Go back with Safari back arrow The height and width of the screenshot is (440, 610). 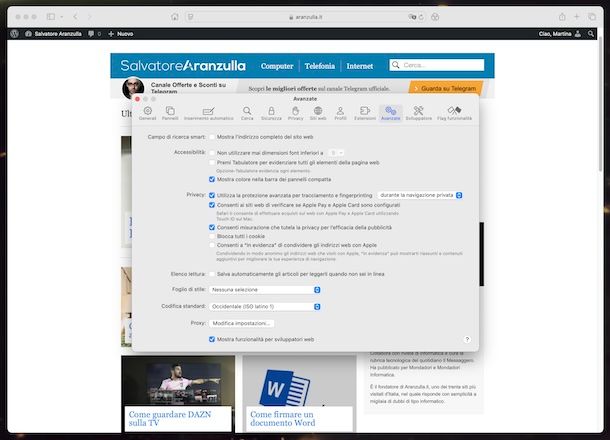pos(75,17)
